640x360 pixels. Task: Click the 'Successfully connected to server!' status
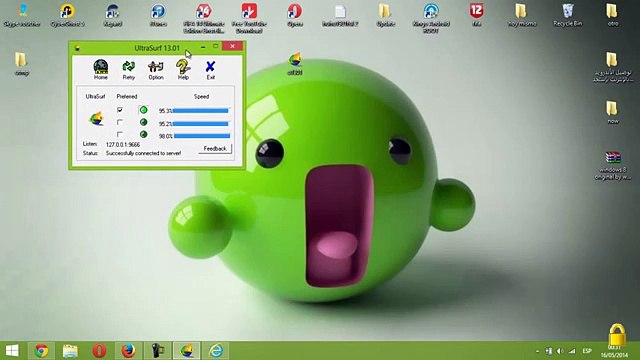click(x=143, y=153)
